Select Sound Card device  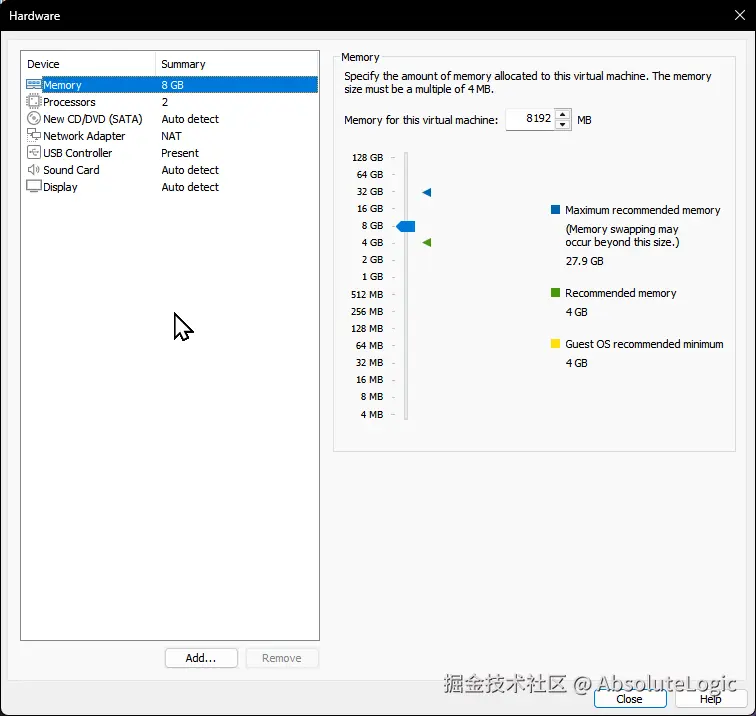[71, 170]
